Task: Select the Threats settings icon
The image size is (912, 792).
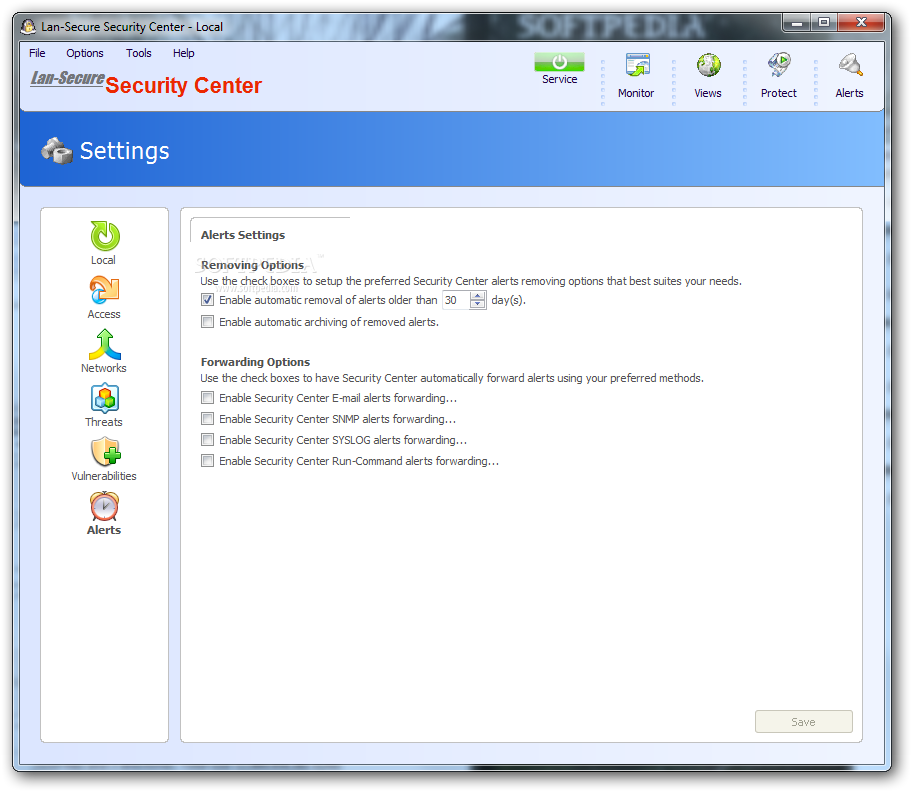Action: tap(105, 398)
